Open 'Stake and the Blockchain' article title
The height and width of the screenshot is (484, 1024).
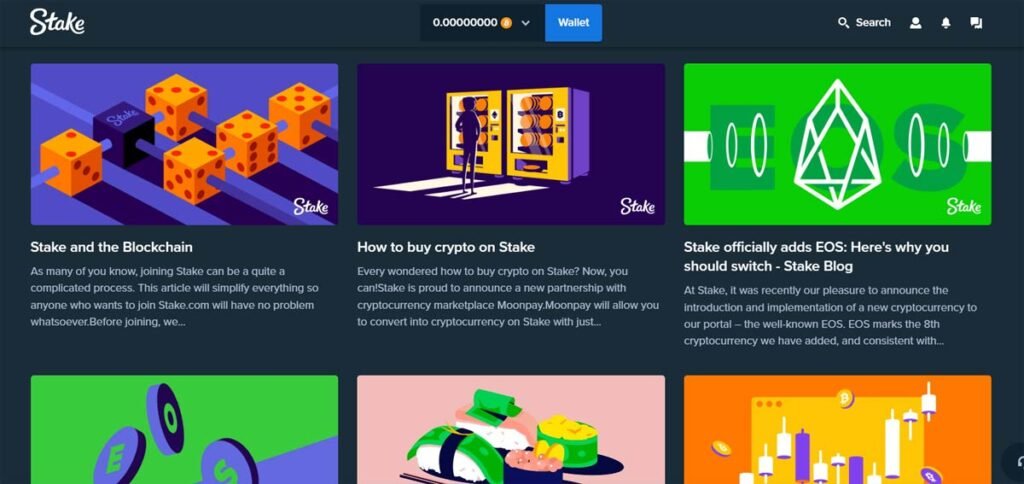point(112,247)
